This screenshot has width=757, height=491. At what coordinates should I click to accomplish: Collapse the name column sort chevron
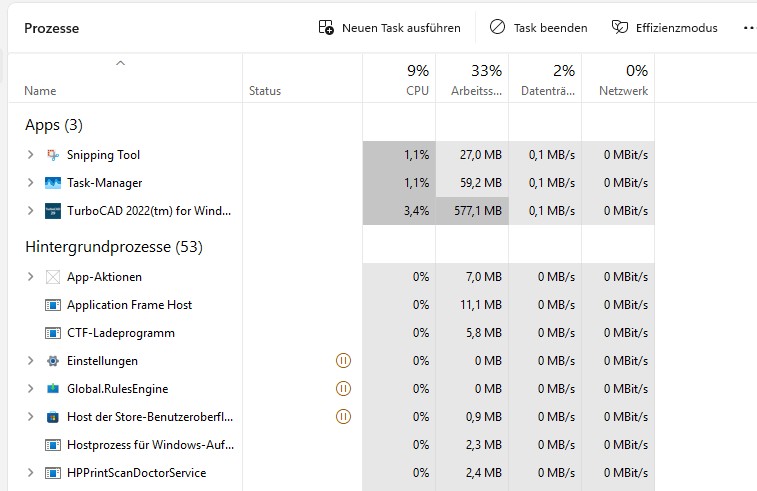[121, 64]
